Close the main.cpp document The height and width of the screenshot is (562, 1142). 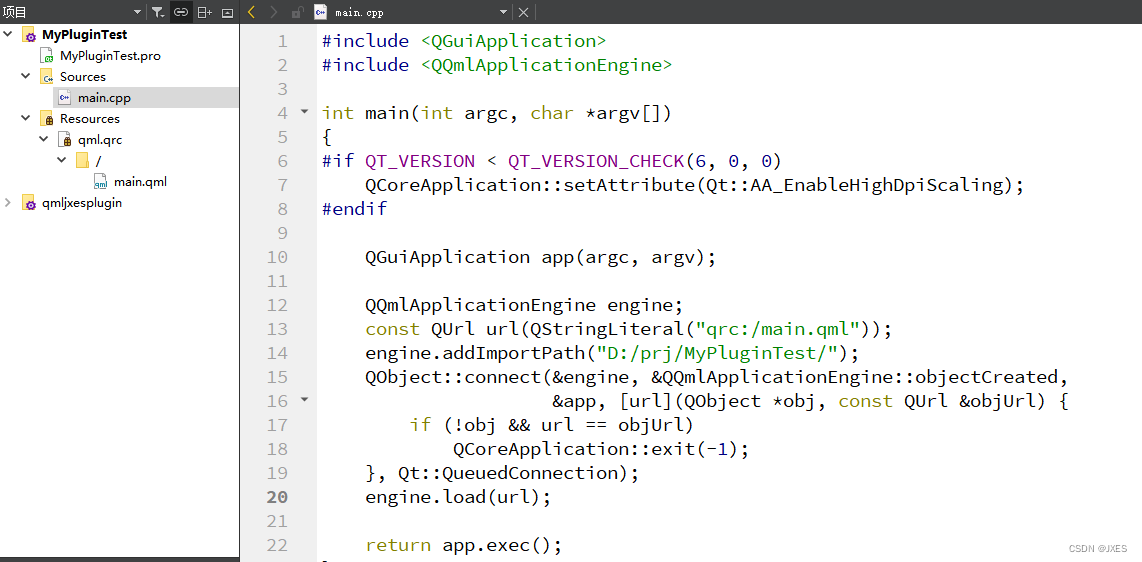coord(523,12)
